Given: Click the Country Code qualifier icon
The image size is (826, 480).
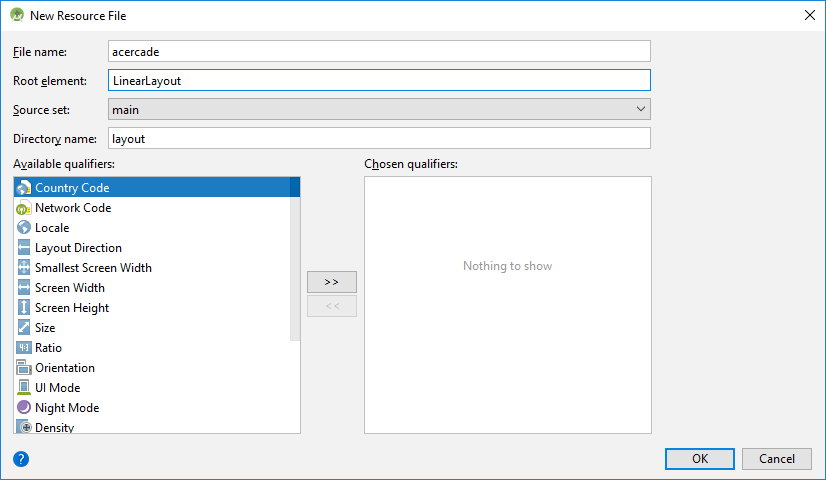Looking at the screenshot, I should [25, 188].
